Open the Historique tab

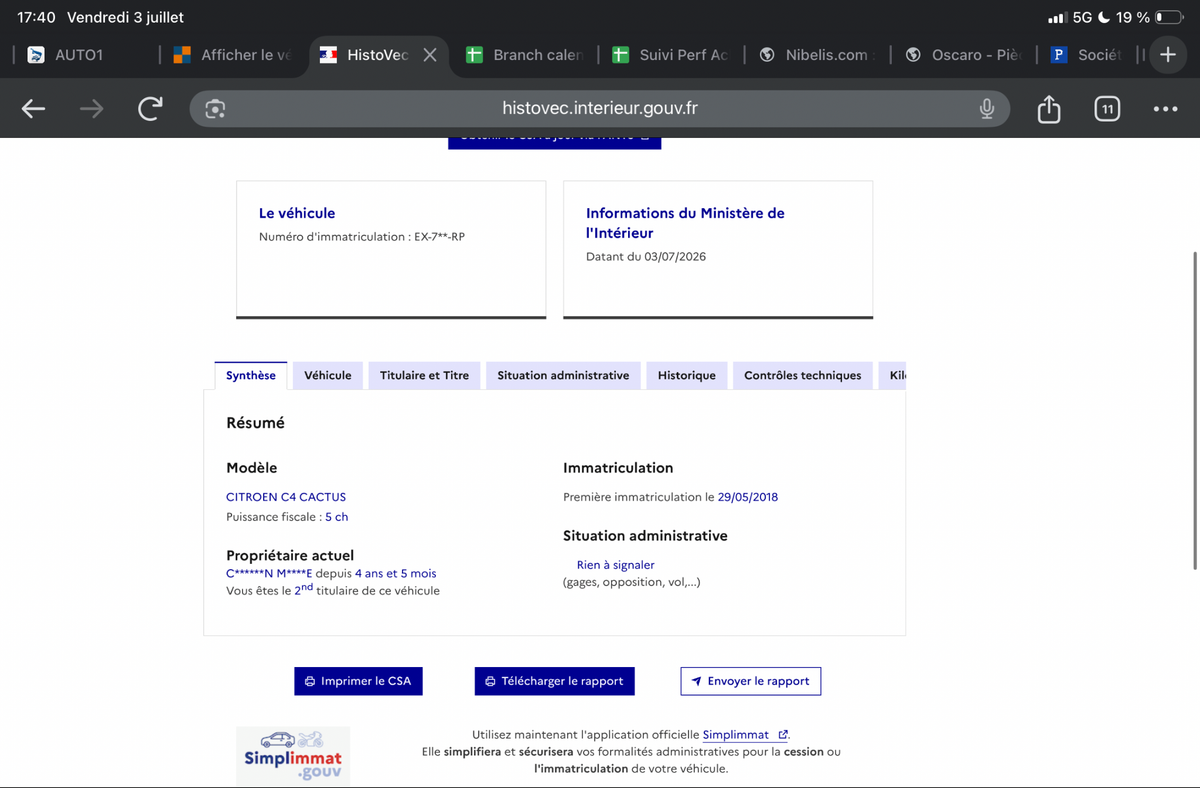point(687,375)
